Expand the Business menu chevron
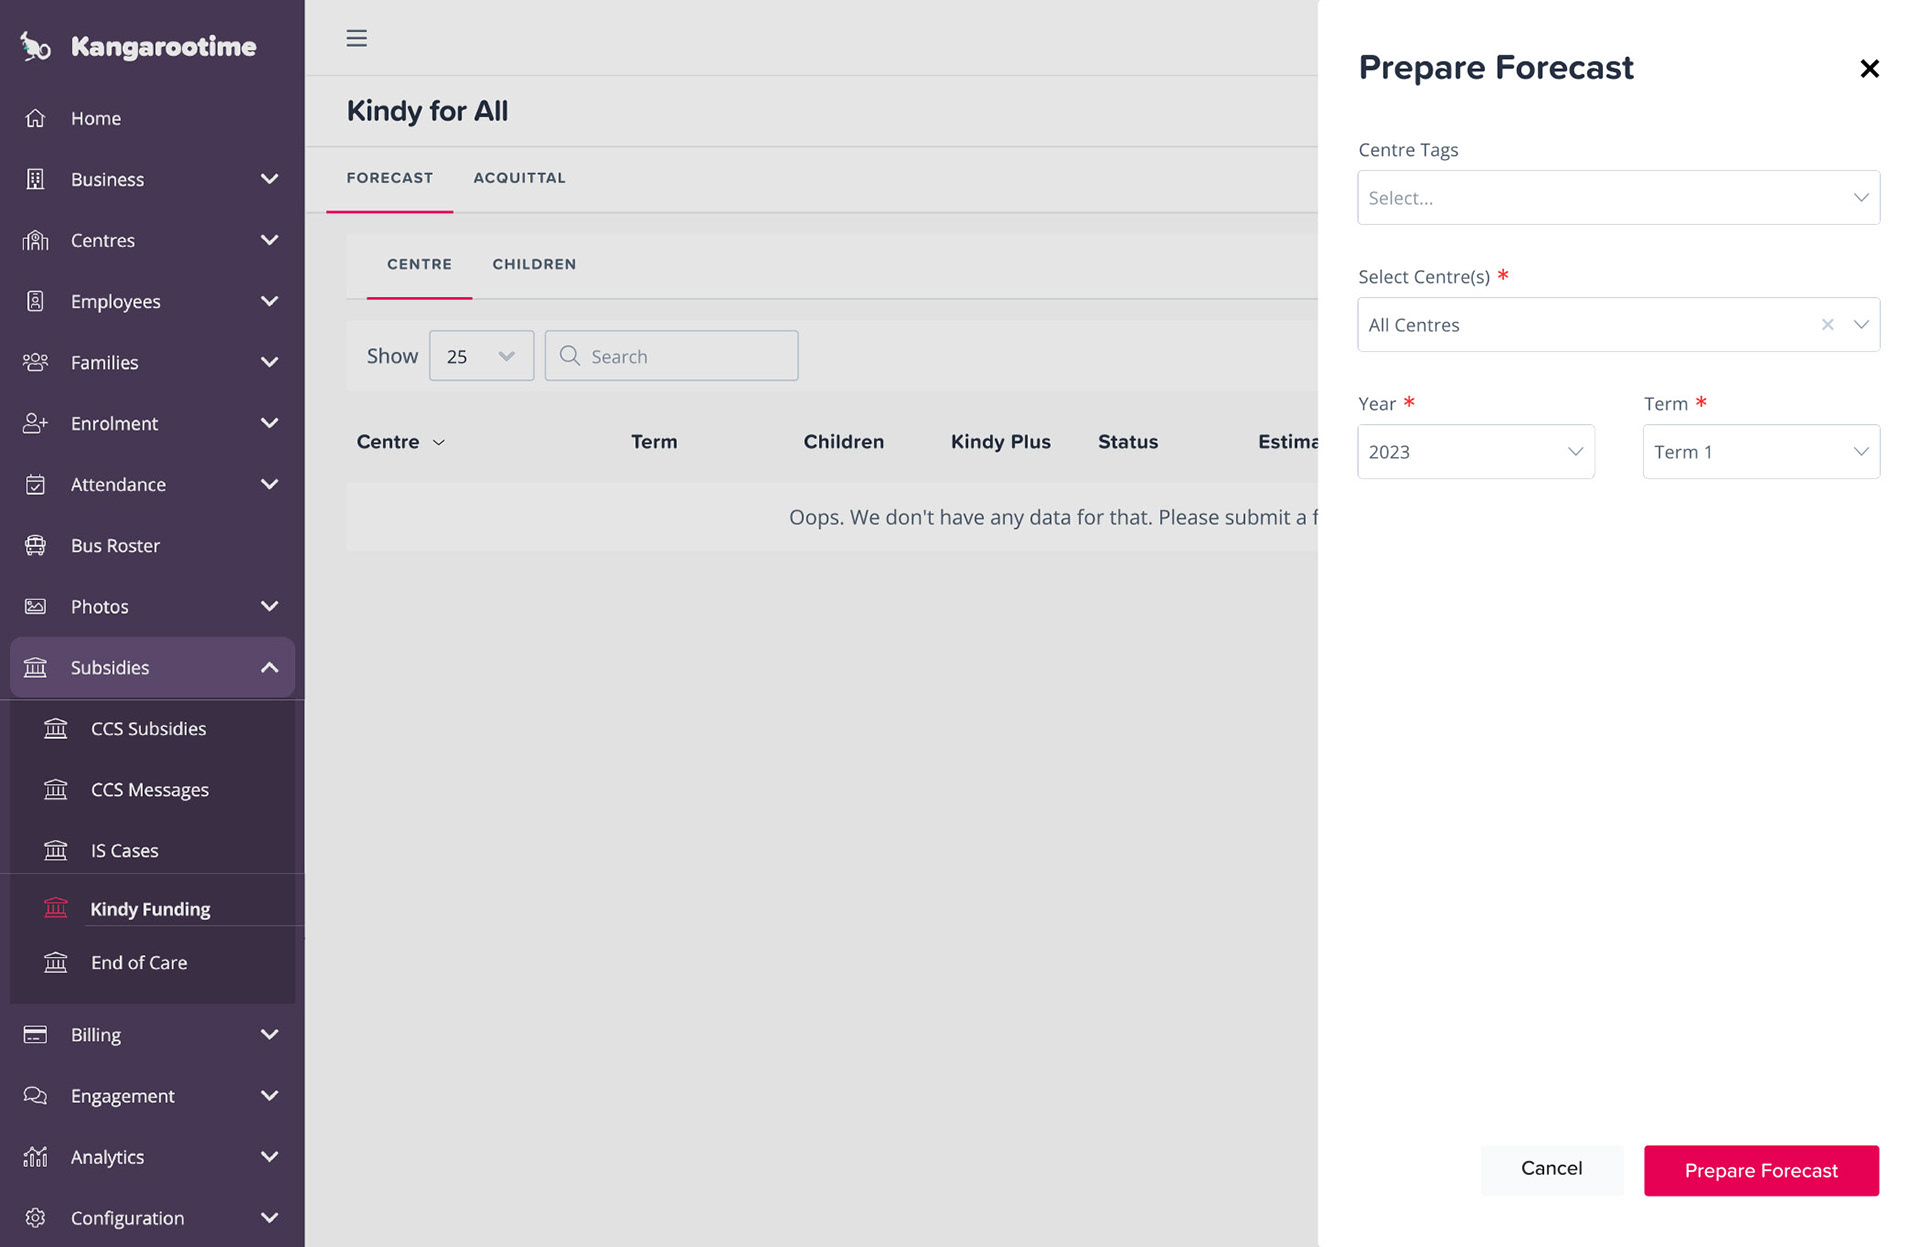Screen dimensions: 1920x1247 tap(269, 179)
